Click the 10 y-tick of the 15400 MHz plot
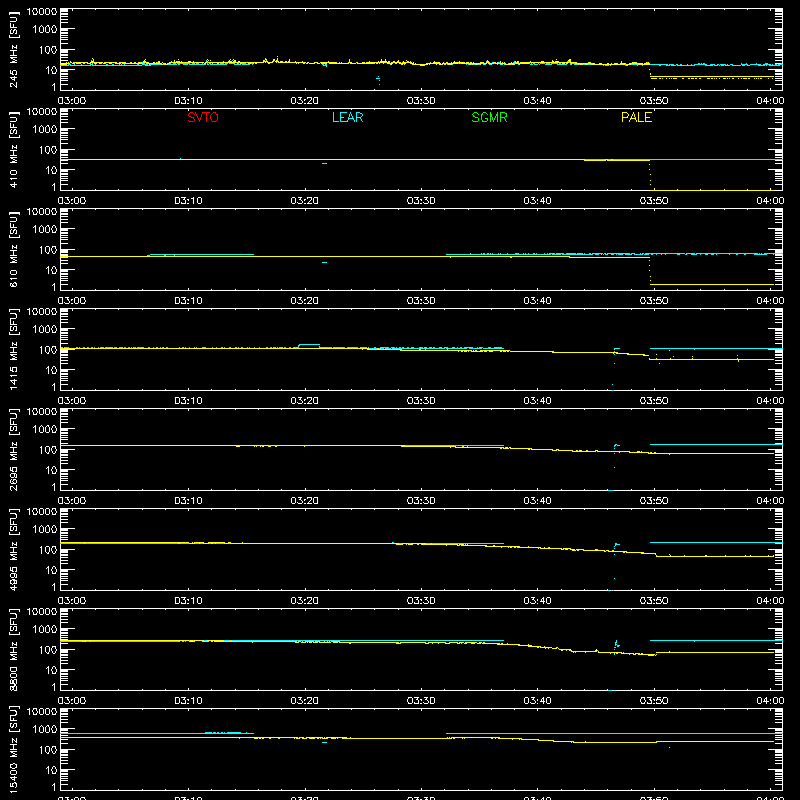This screenshot has width=800, height=800. [x=51, y=770]
